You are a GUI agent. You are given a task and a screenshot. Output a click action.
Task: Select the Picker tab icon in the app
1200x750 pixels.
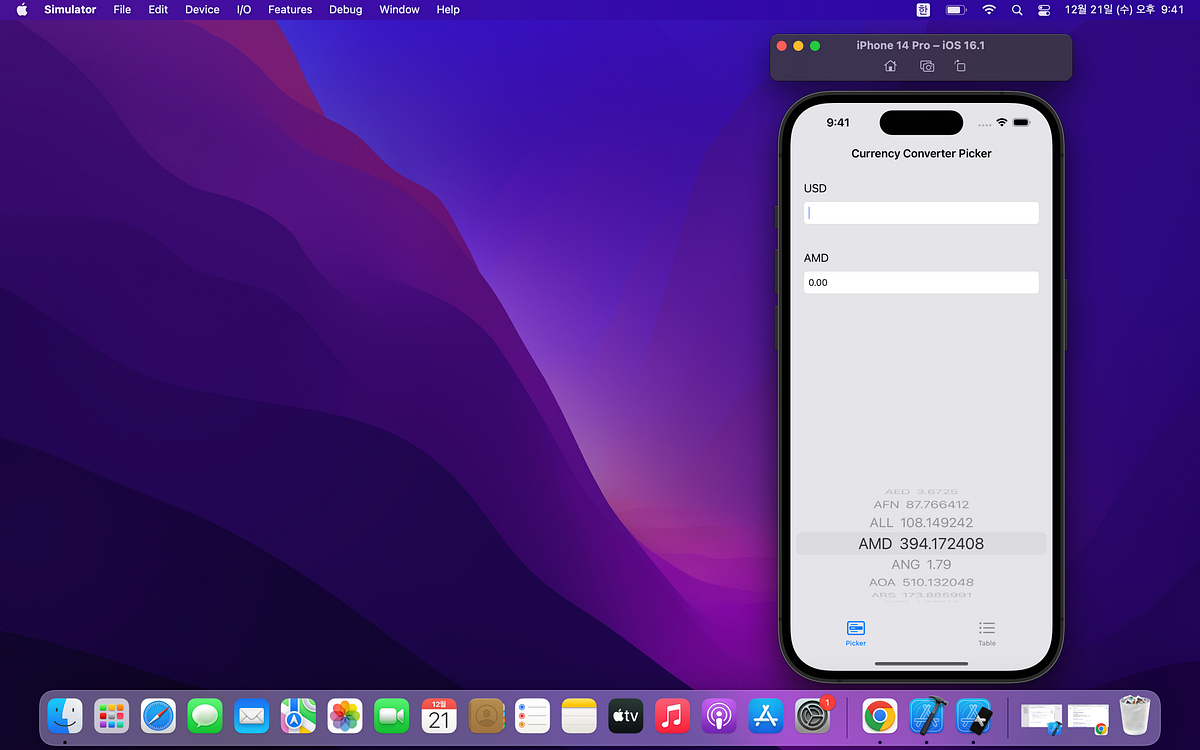pos(856,630)
